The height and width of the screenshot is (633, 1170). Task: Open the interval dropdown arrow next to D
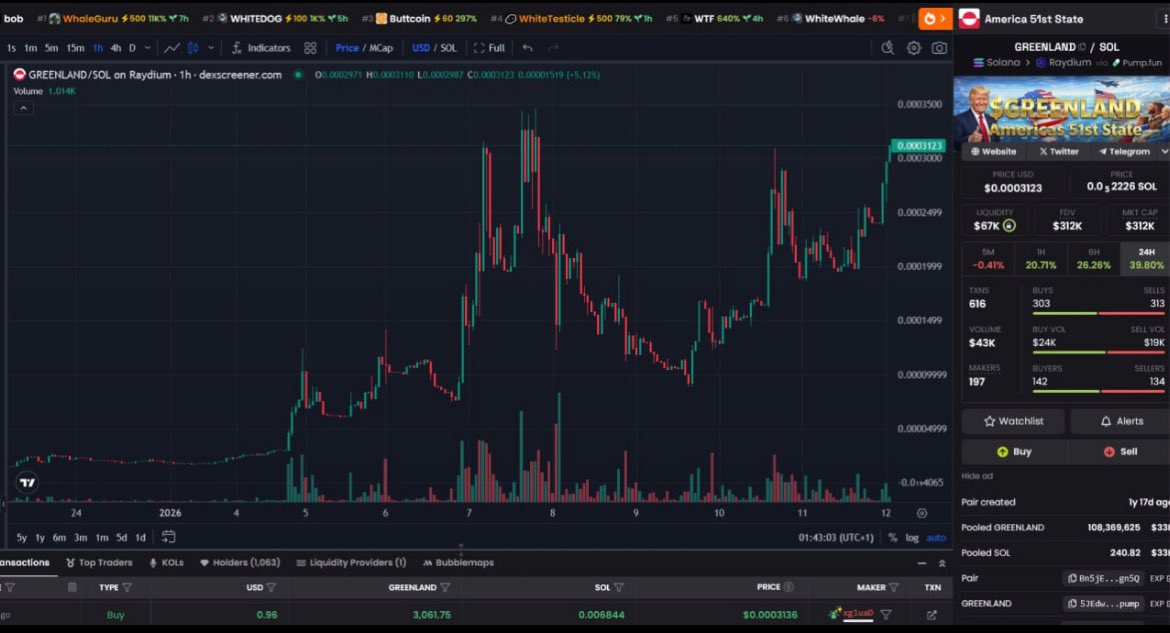147,48
